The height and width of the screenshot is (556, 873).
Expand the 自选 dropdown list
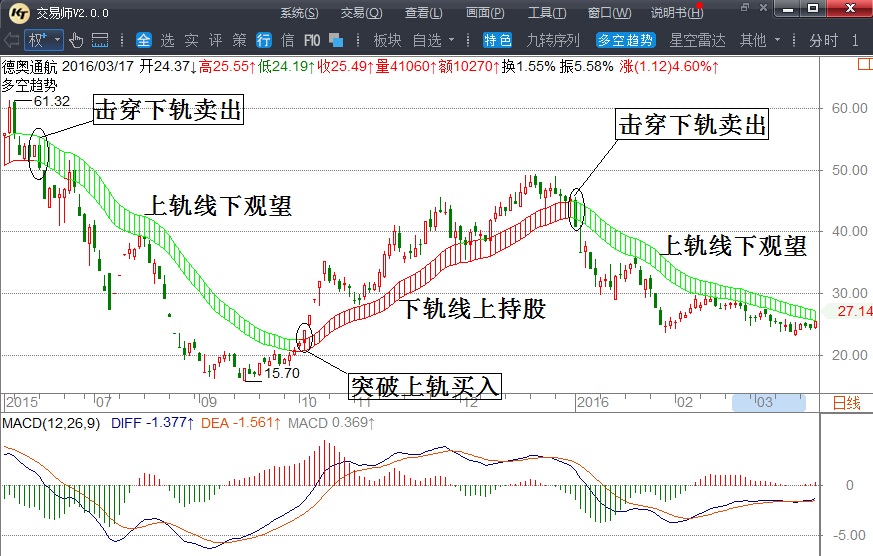point(434,40)
